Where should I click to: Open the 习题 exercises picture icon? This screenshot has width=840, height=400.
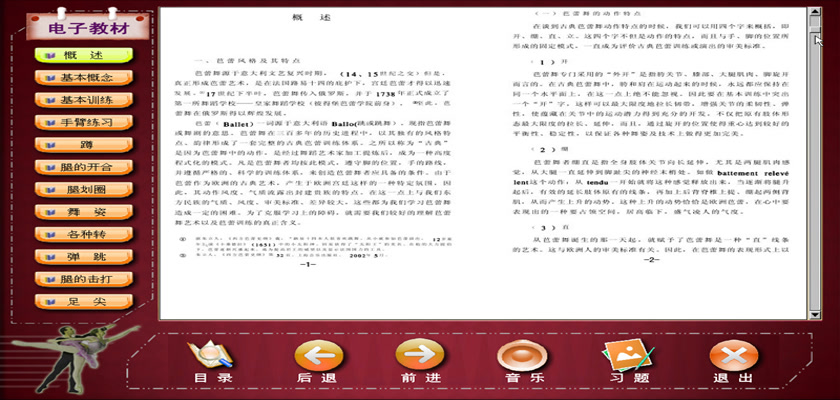[628, 355]
